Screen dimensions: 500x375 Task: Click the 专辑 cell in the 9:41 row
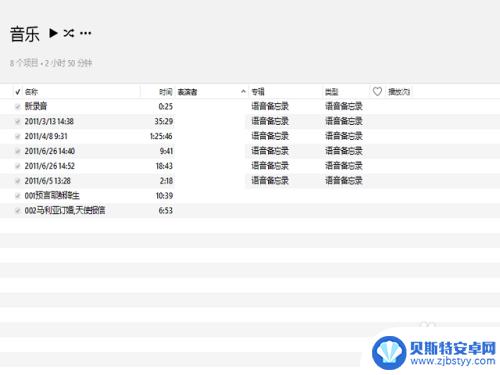(270, 151)
